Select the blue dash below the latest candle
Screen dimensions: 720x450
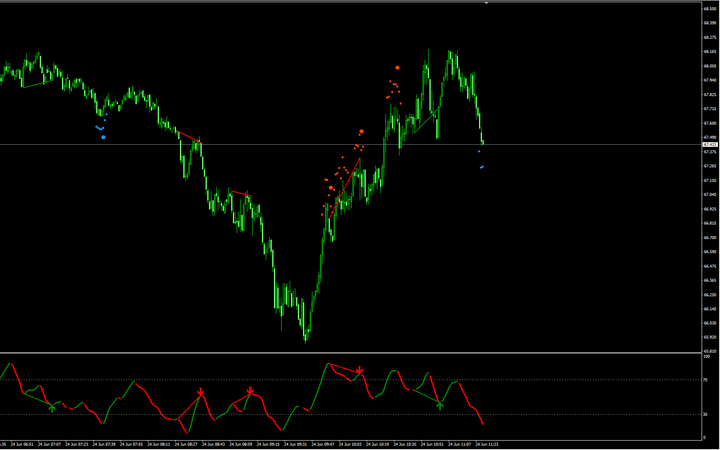coord(482,167)
